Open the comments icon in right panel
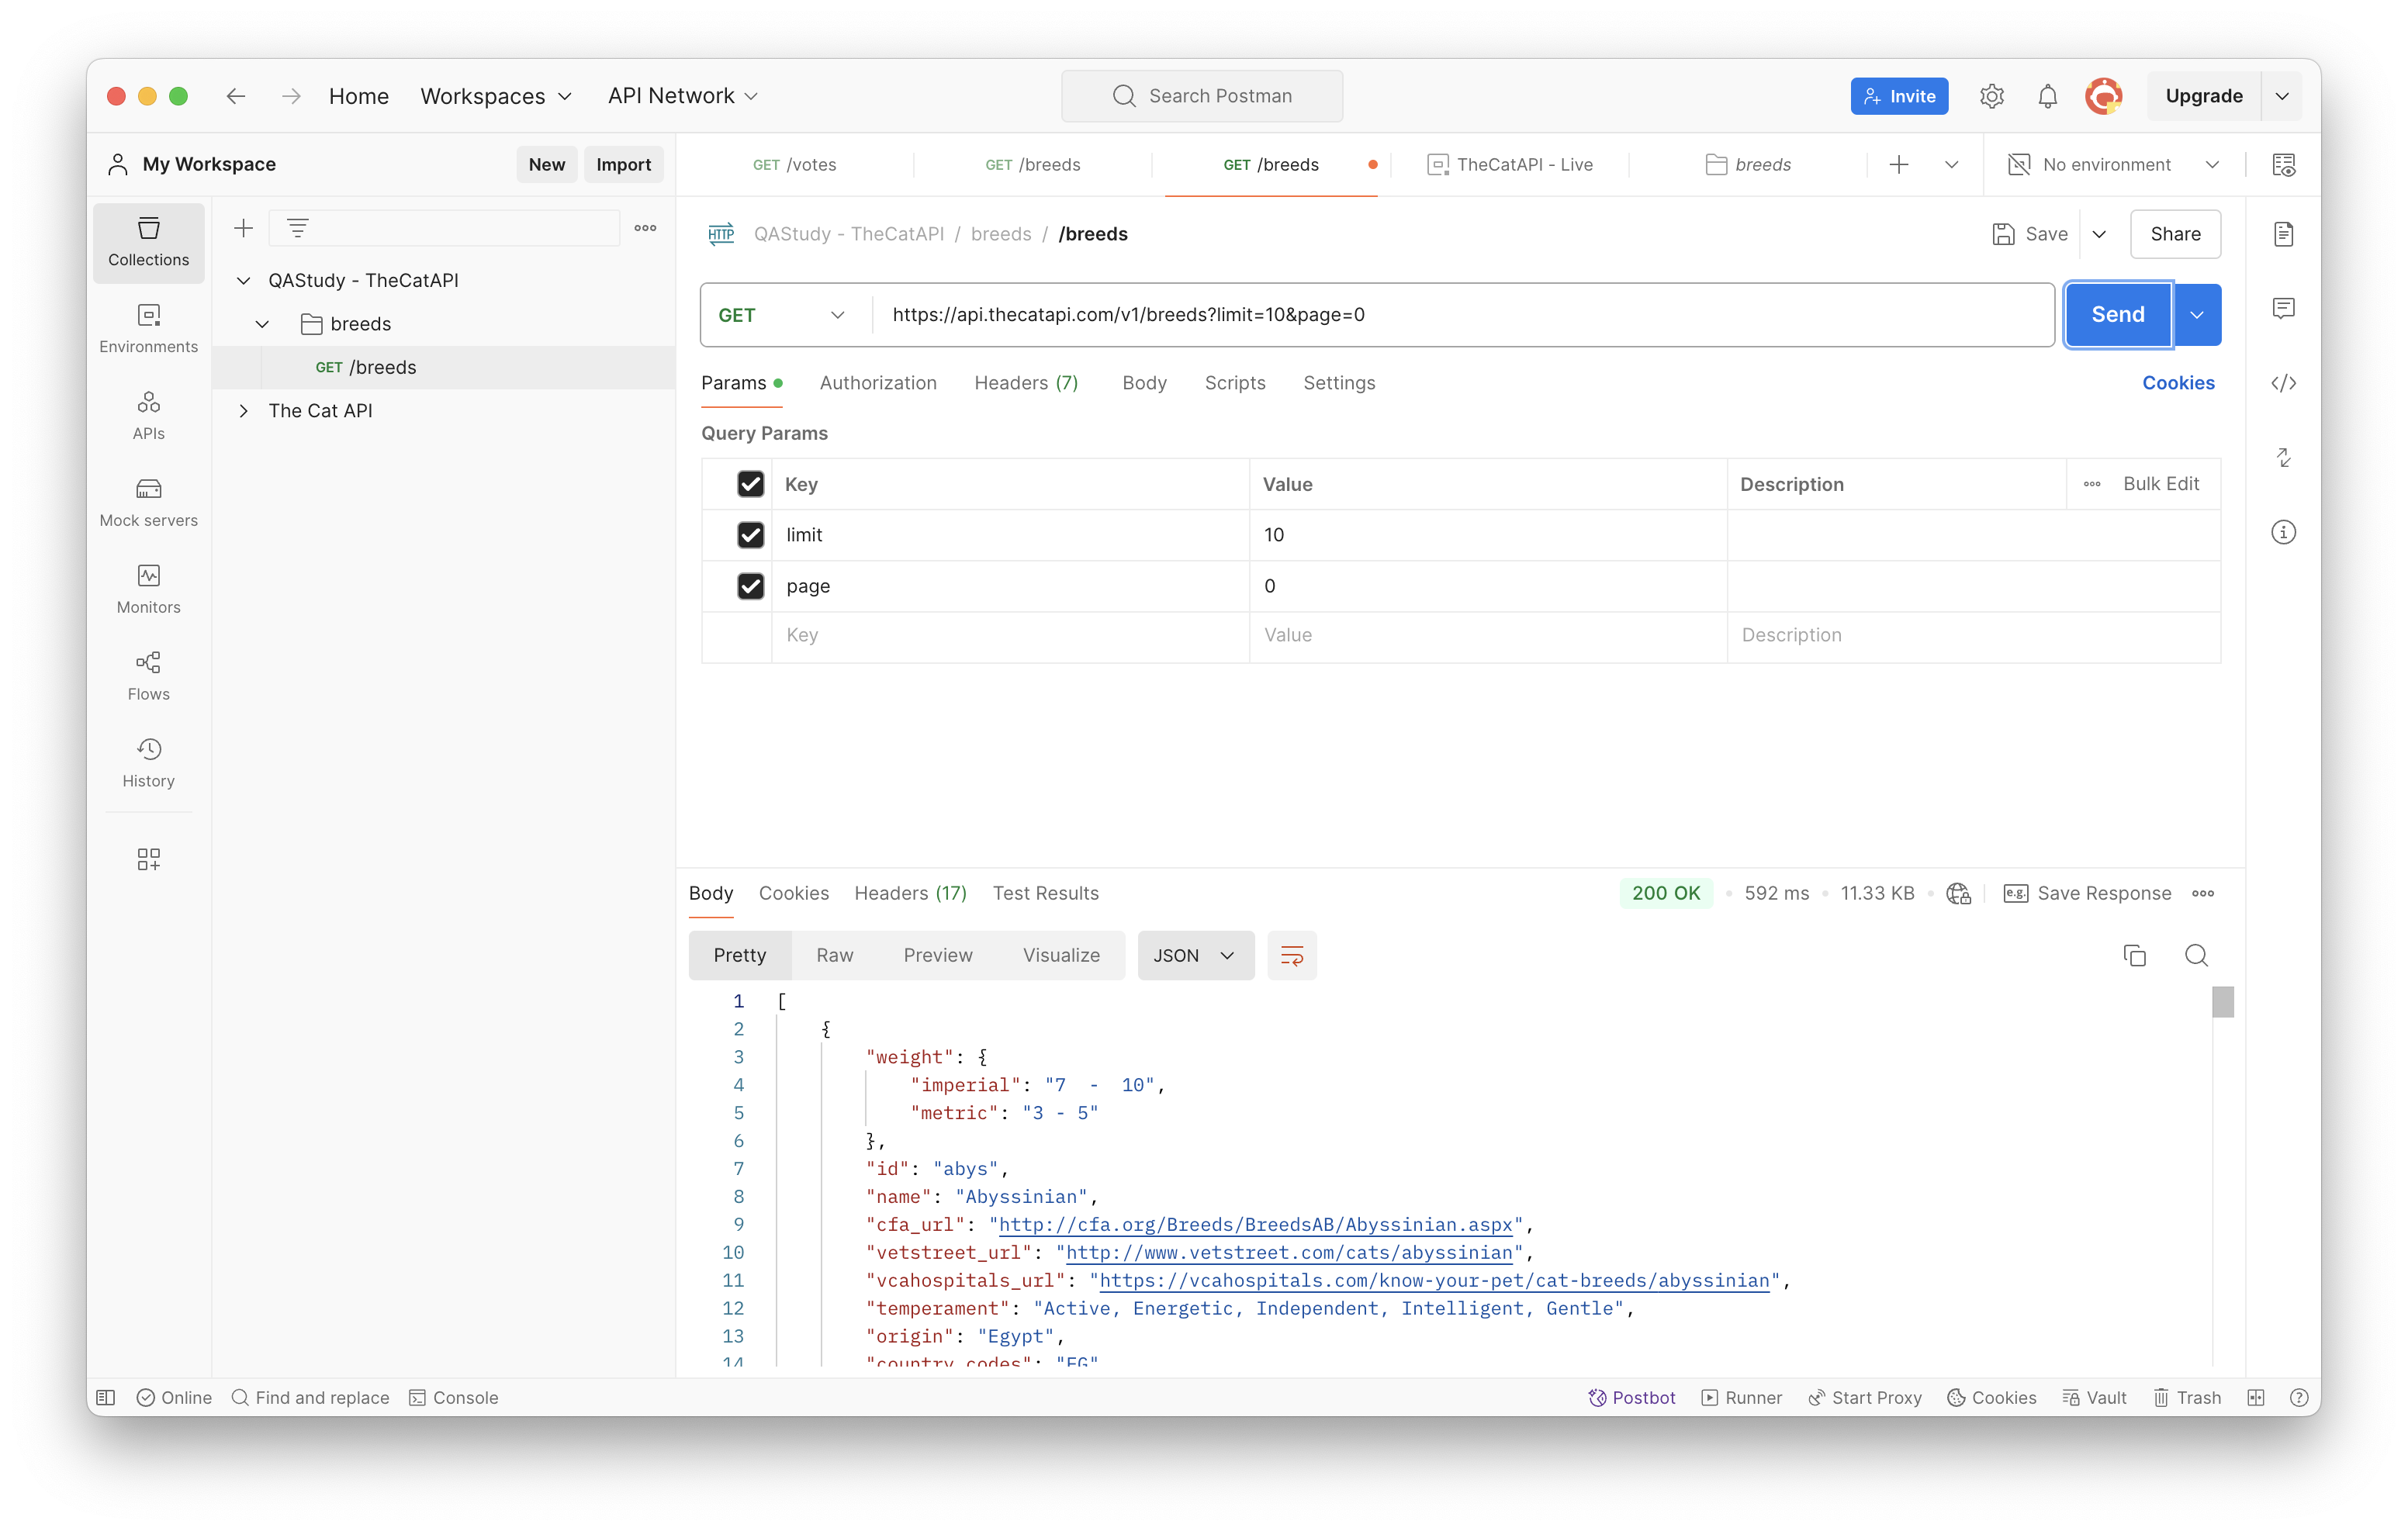Image resolution: width=2408 pixels, height=1531 pixels. pos(2283,308)
